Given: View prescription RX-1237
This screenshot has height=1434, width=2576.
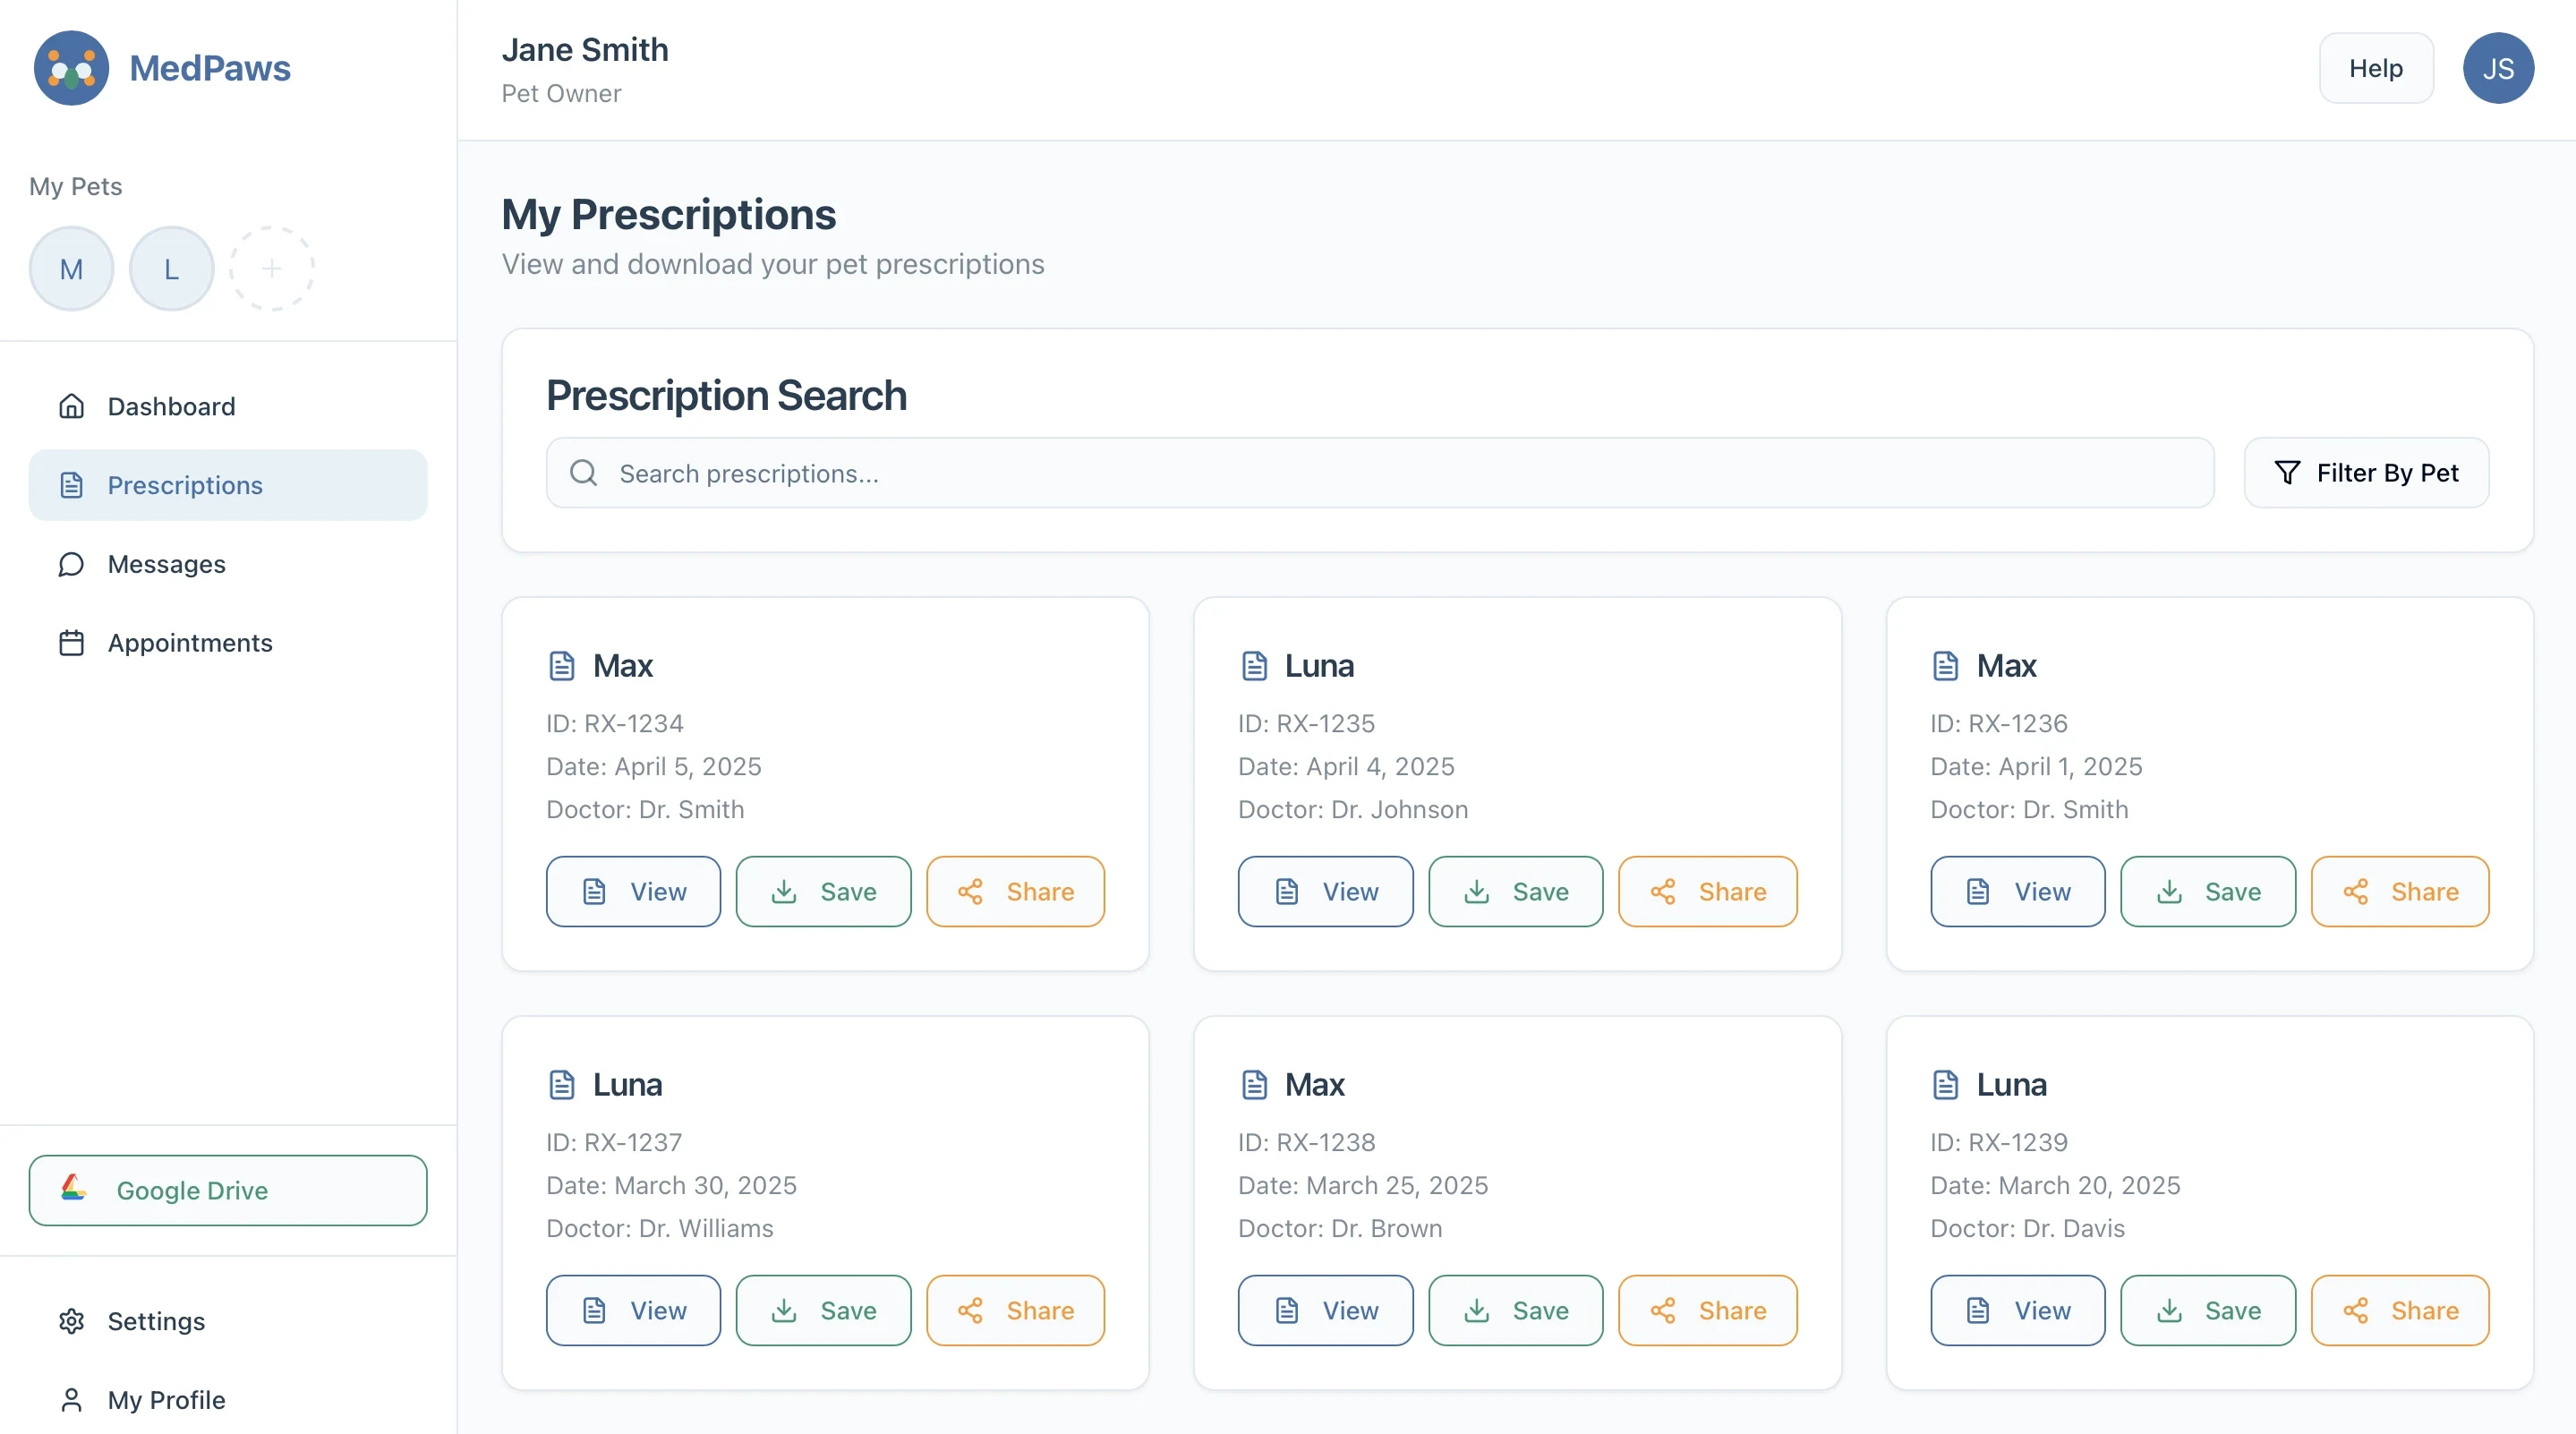Looking at the screenshot, I should 633,1310.
